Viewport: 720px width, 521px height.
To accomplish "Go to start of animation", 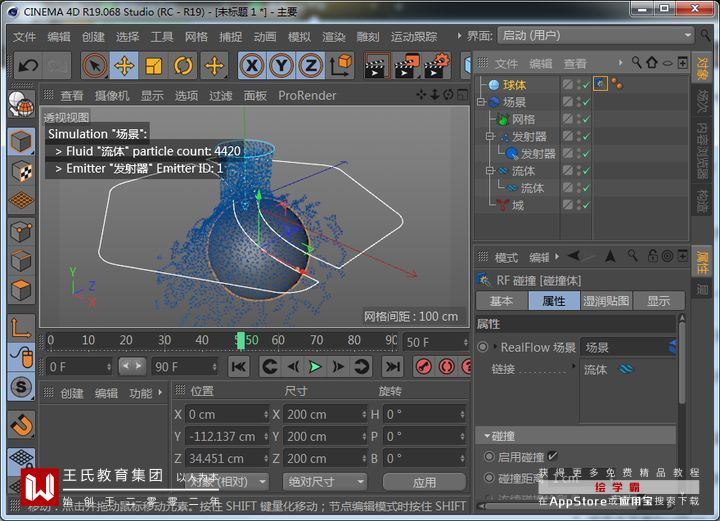I will (x=239, y=367).
